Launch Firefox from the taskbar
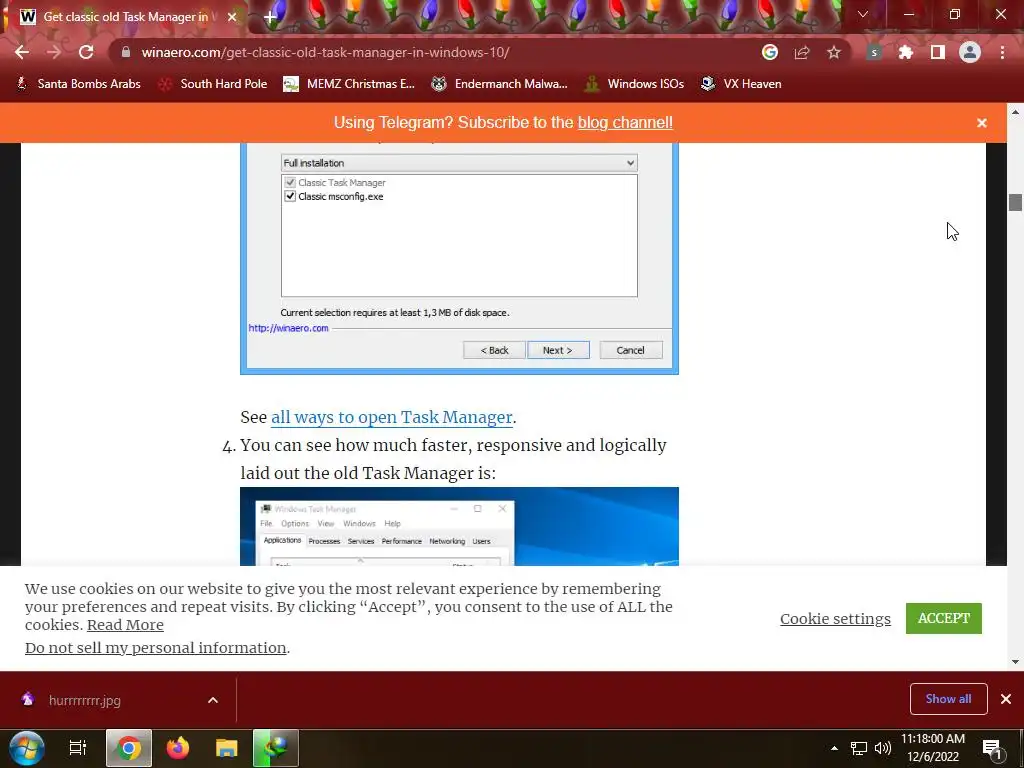 click(177, 748)
